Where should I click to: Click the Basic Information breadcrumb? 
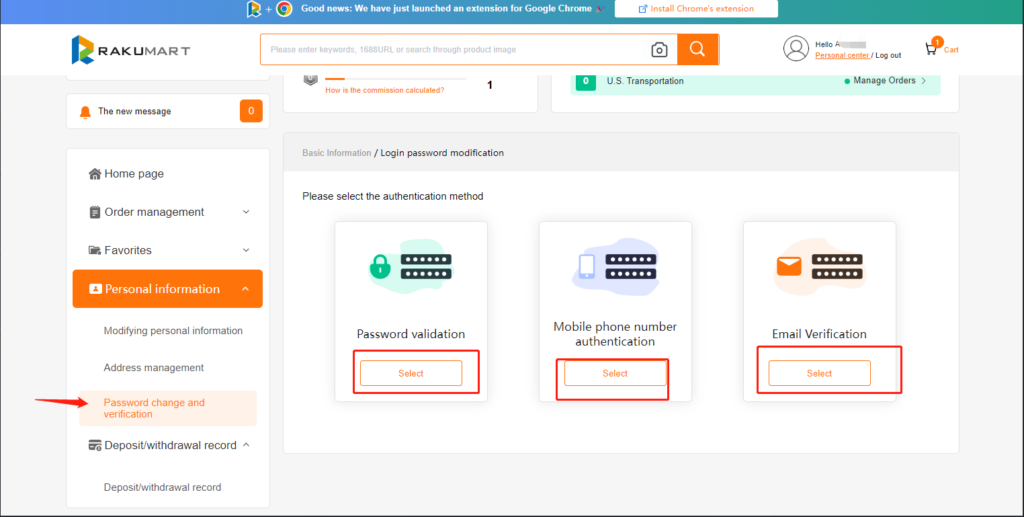pyautogui.click(x=336, y=153)
